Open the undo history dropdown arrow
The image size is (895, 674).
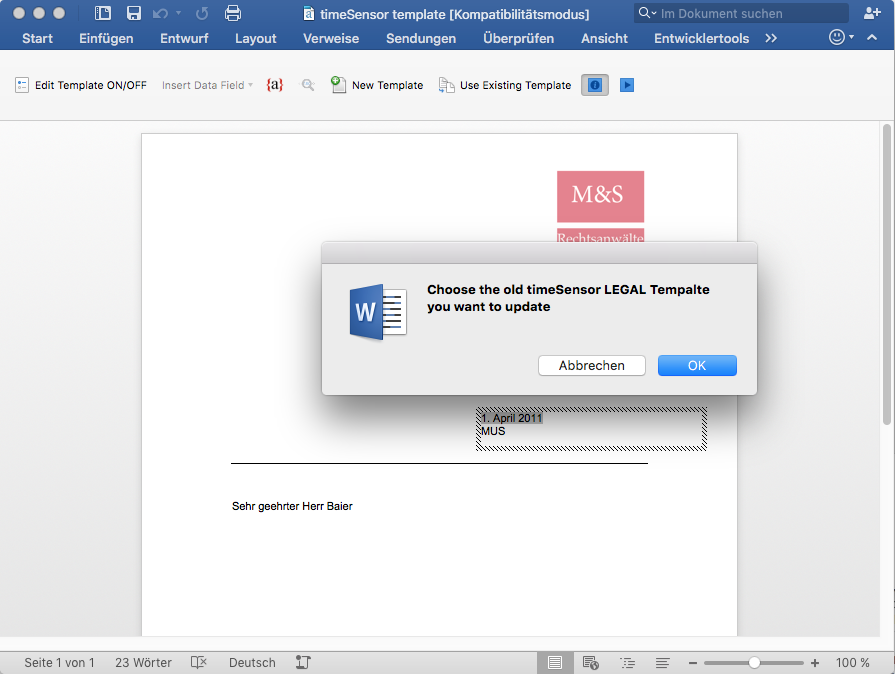point(179,13)
